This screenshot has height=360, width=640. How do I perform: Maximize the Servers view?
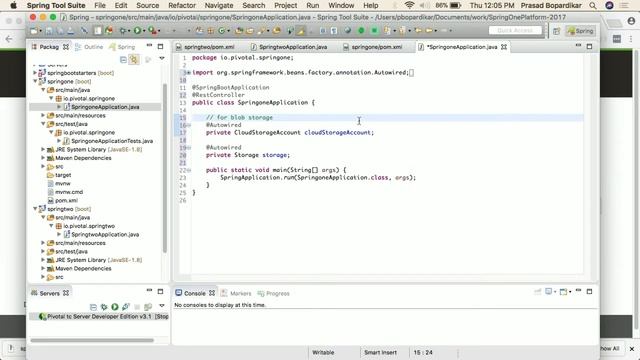coord(160,291)
